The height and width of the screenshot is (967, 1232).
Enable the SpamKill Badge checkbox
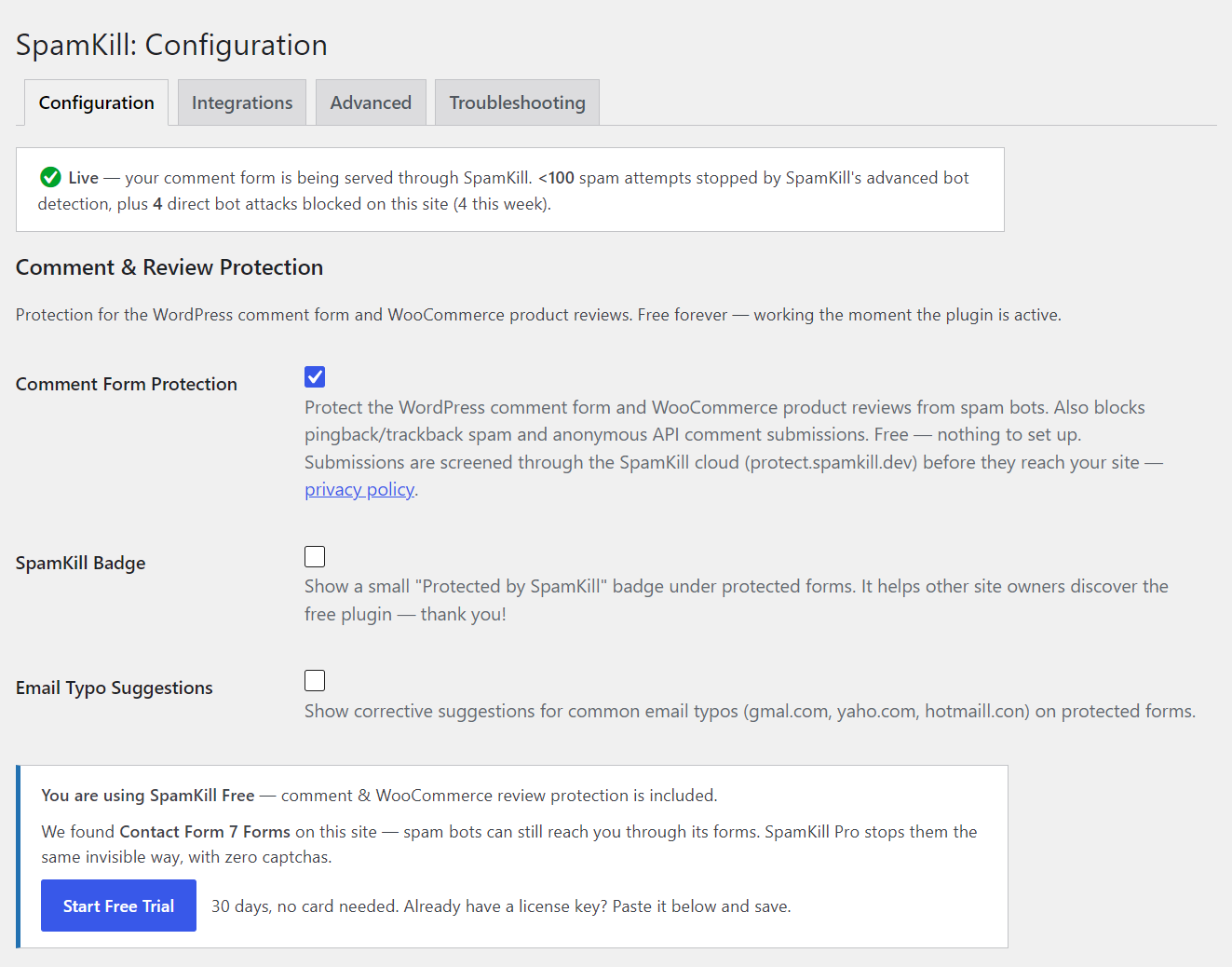tap(315, 557)
